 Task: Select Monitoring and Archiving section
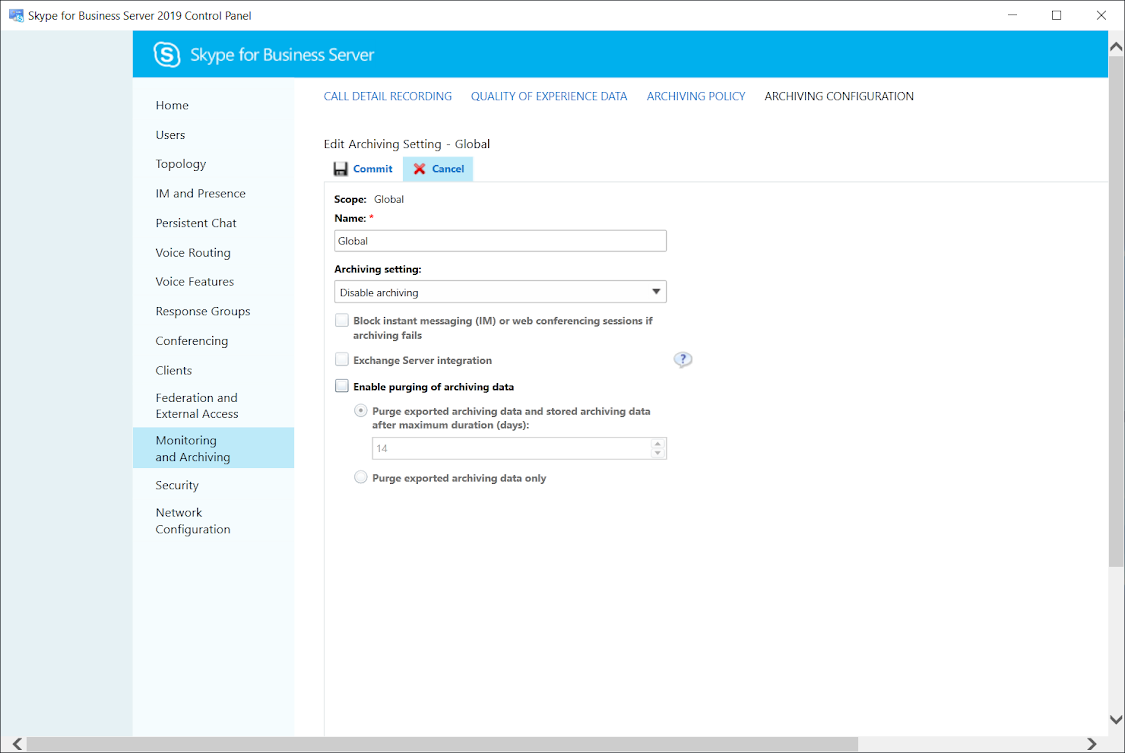coord(213,448)
